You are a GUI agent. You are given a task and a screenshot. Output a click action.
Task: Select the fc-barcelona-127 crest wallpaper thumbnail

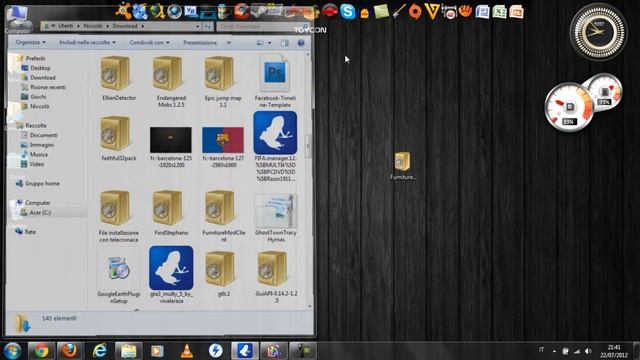[x=223, y=147]
